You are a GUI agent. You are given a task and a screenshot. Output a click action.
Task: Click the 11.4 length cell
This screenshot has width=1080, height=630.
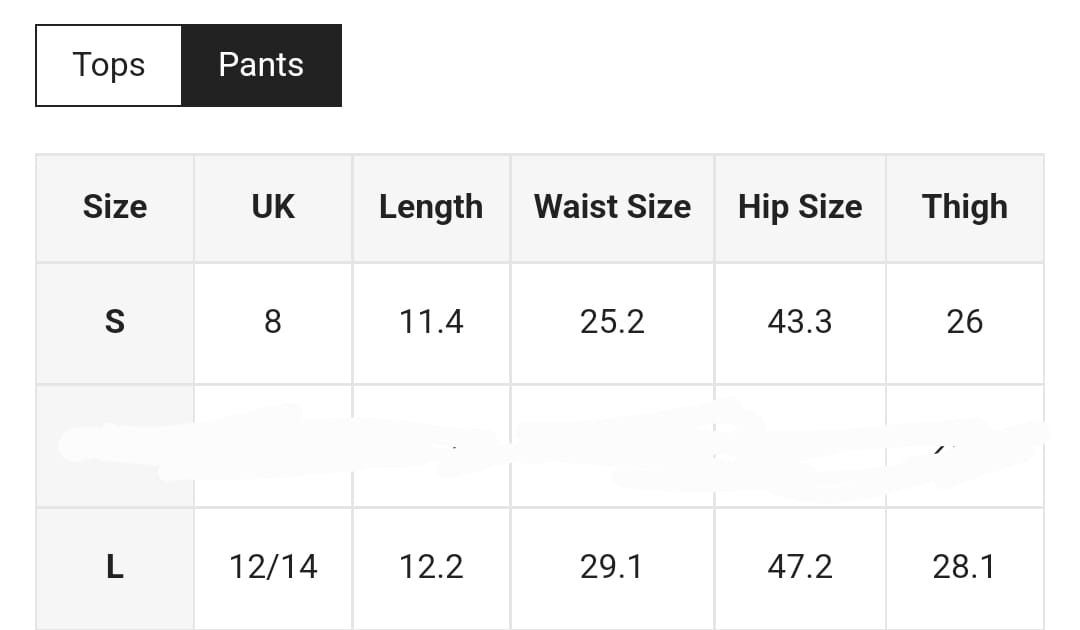click(431, 322)
